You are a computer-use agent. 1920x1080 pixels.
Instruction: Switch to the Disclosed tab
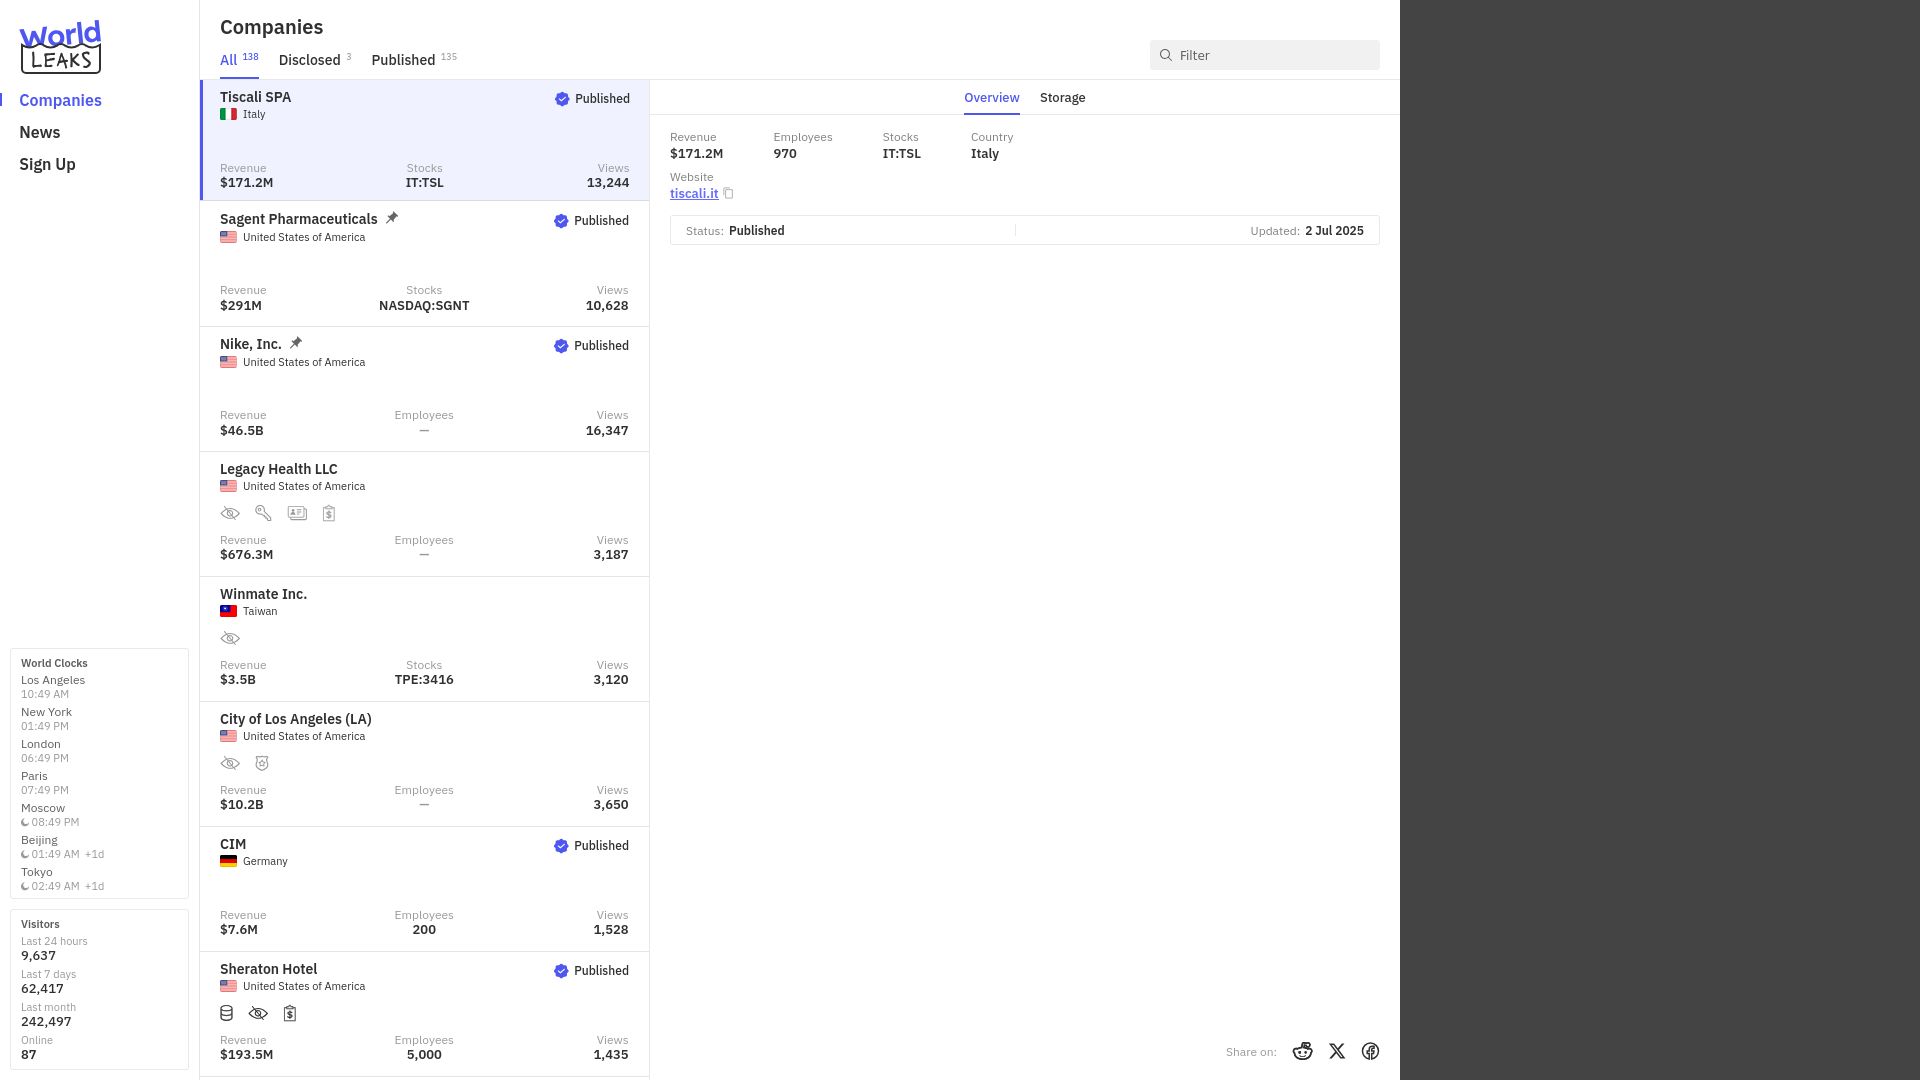point(315,60)
